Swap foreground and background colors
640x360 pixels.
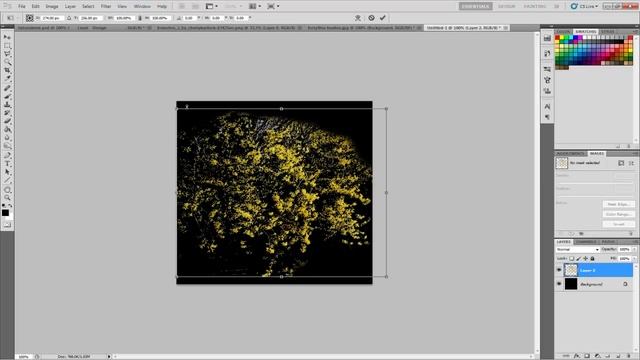click(x=10, y=206)
